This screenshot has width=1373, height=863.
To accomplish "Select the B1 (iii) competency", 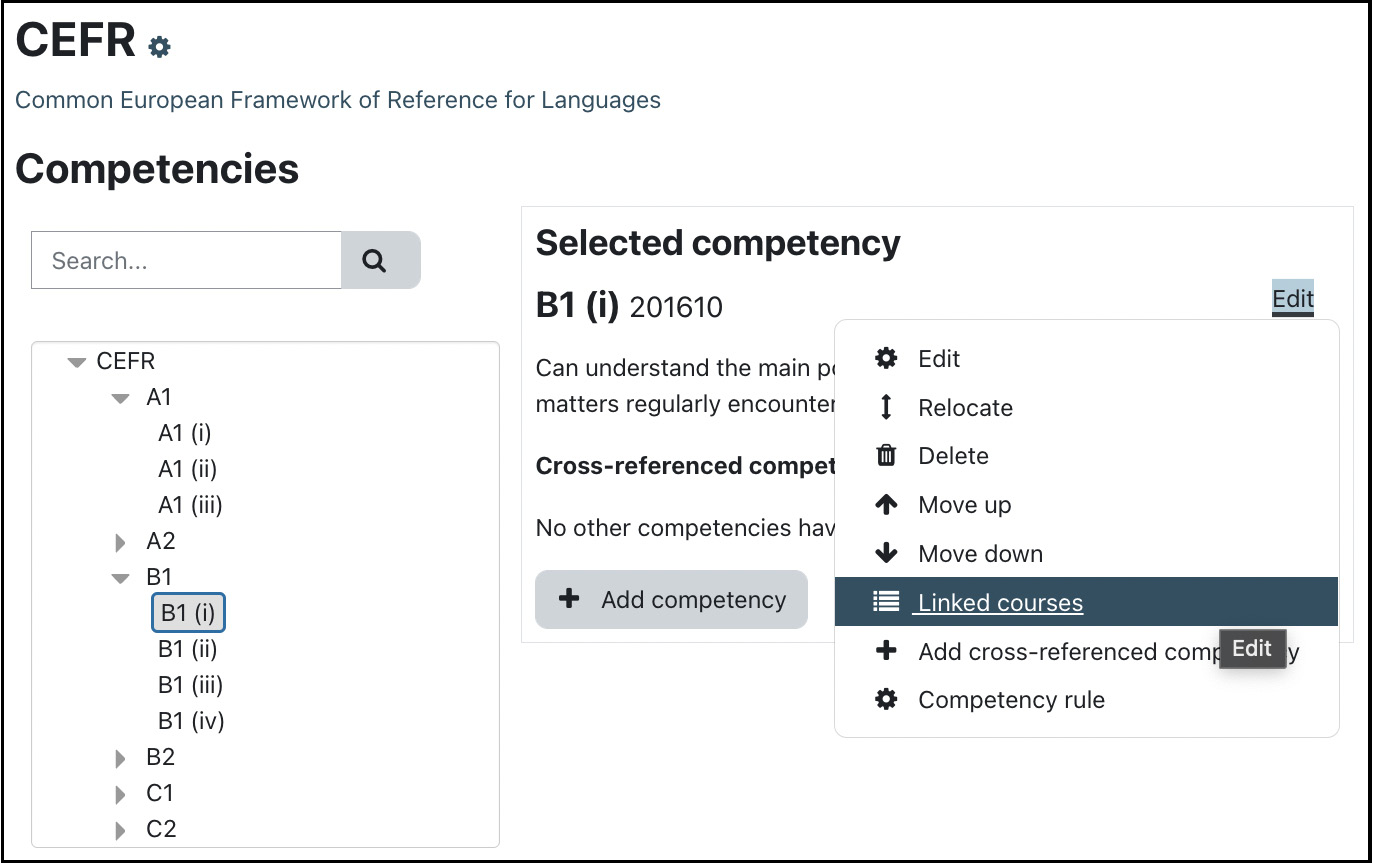I will pos(190,685).
